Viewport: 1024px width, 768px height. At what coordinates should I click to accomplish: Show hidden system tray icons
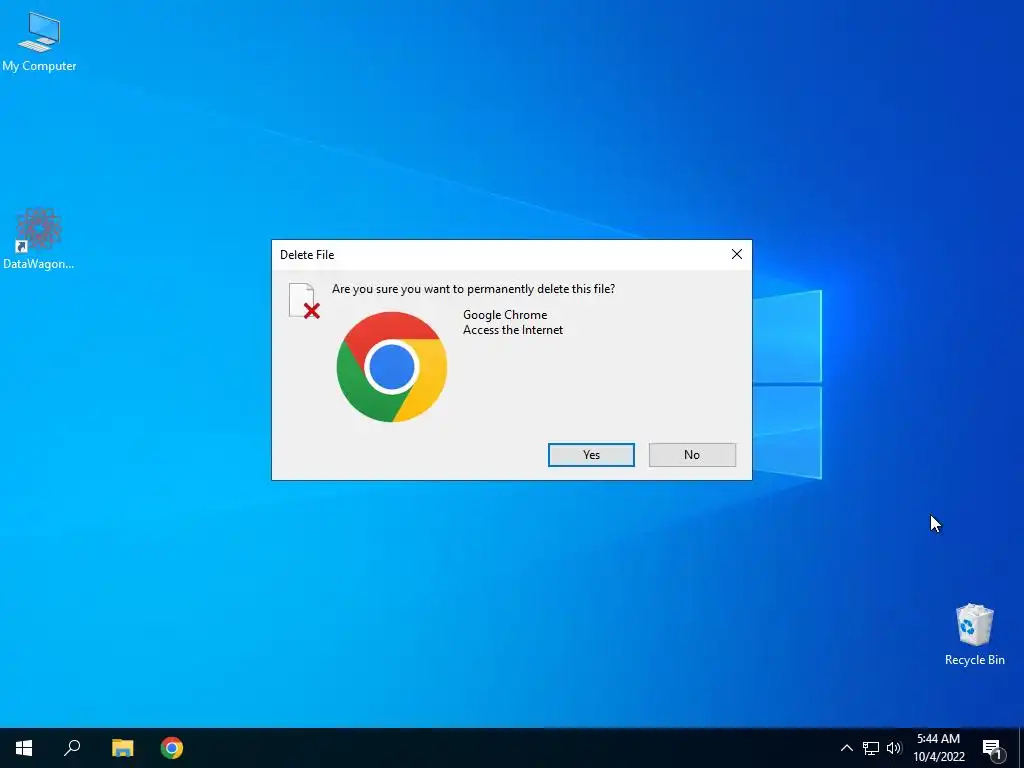pyautogui.click(x=846, y=748)
